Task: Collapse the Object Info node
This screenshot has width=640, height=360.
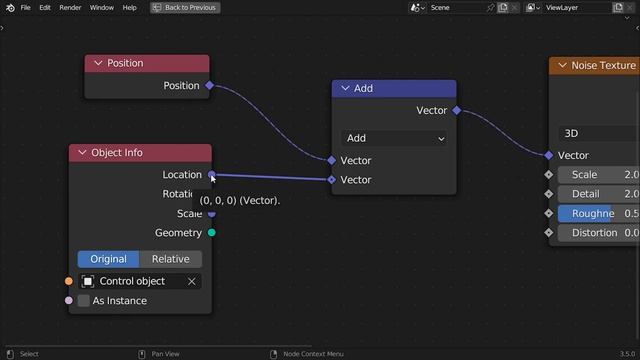Action: pyautogui.click(x=82, y=153)
